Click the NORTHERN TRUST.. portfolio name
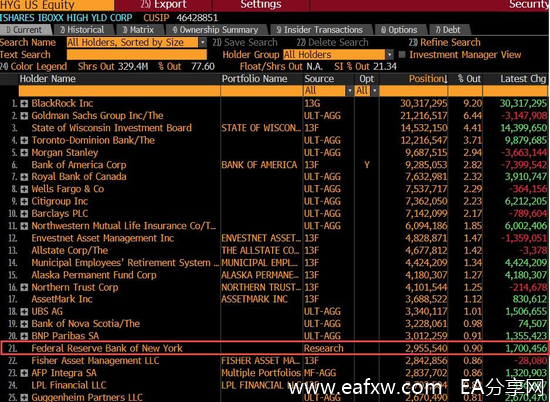This screenshot has height=402, width=550. pos(261,287)
